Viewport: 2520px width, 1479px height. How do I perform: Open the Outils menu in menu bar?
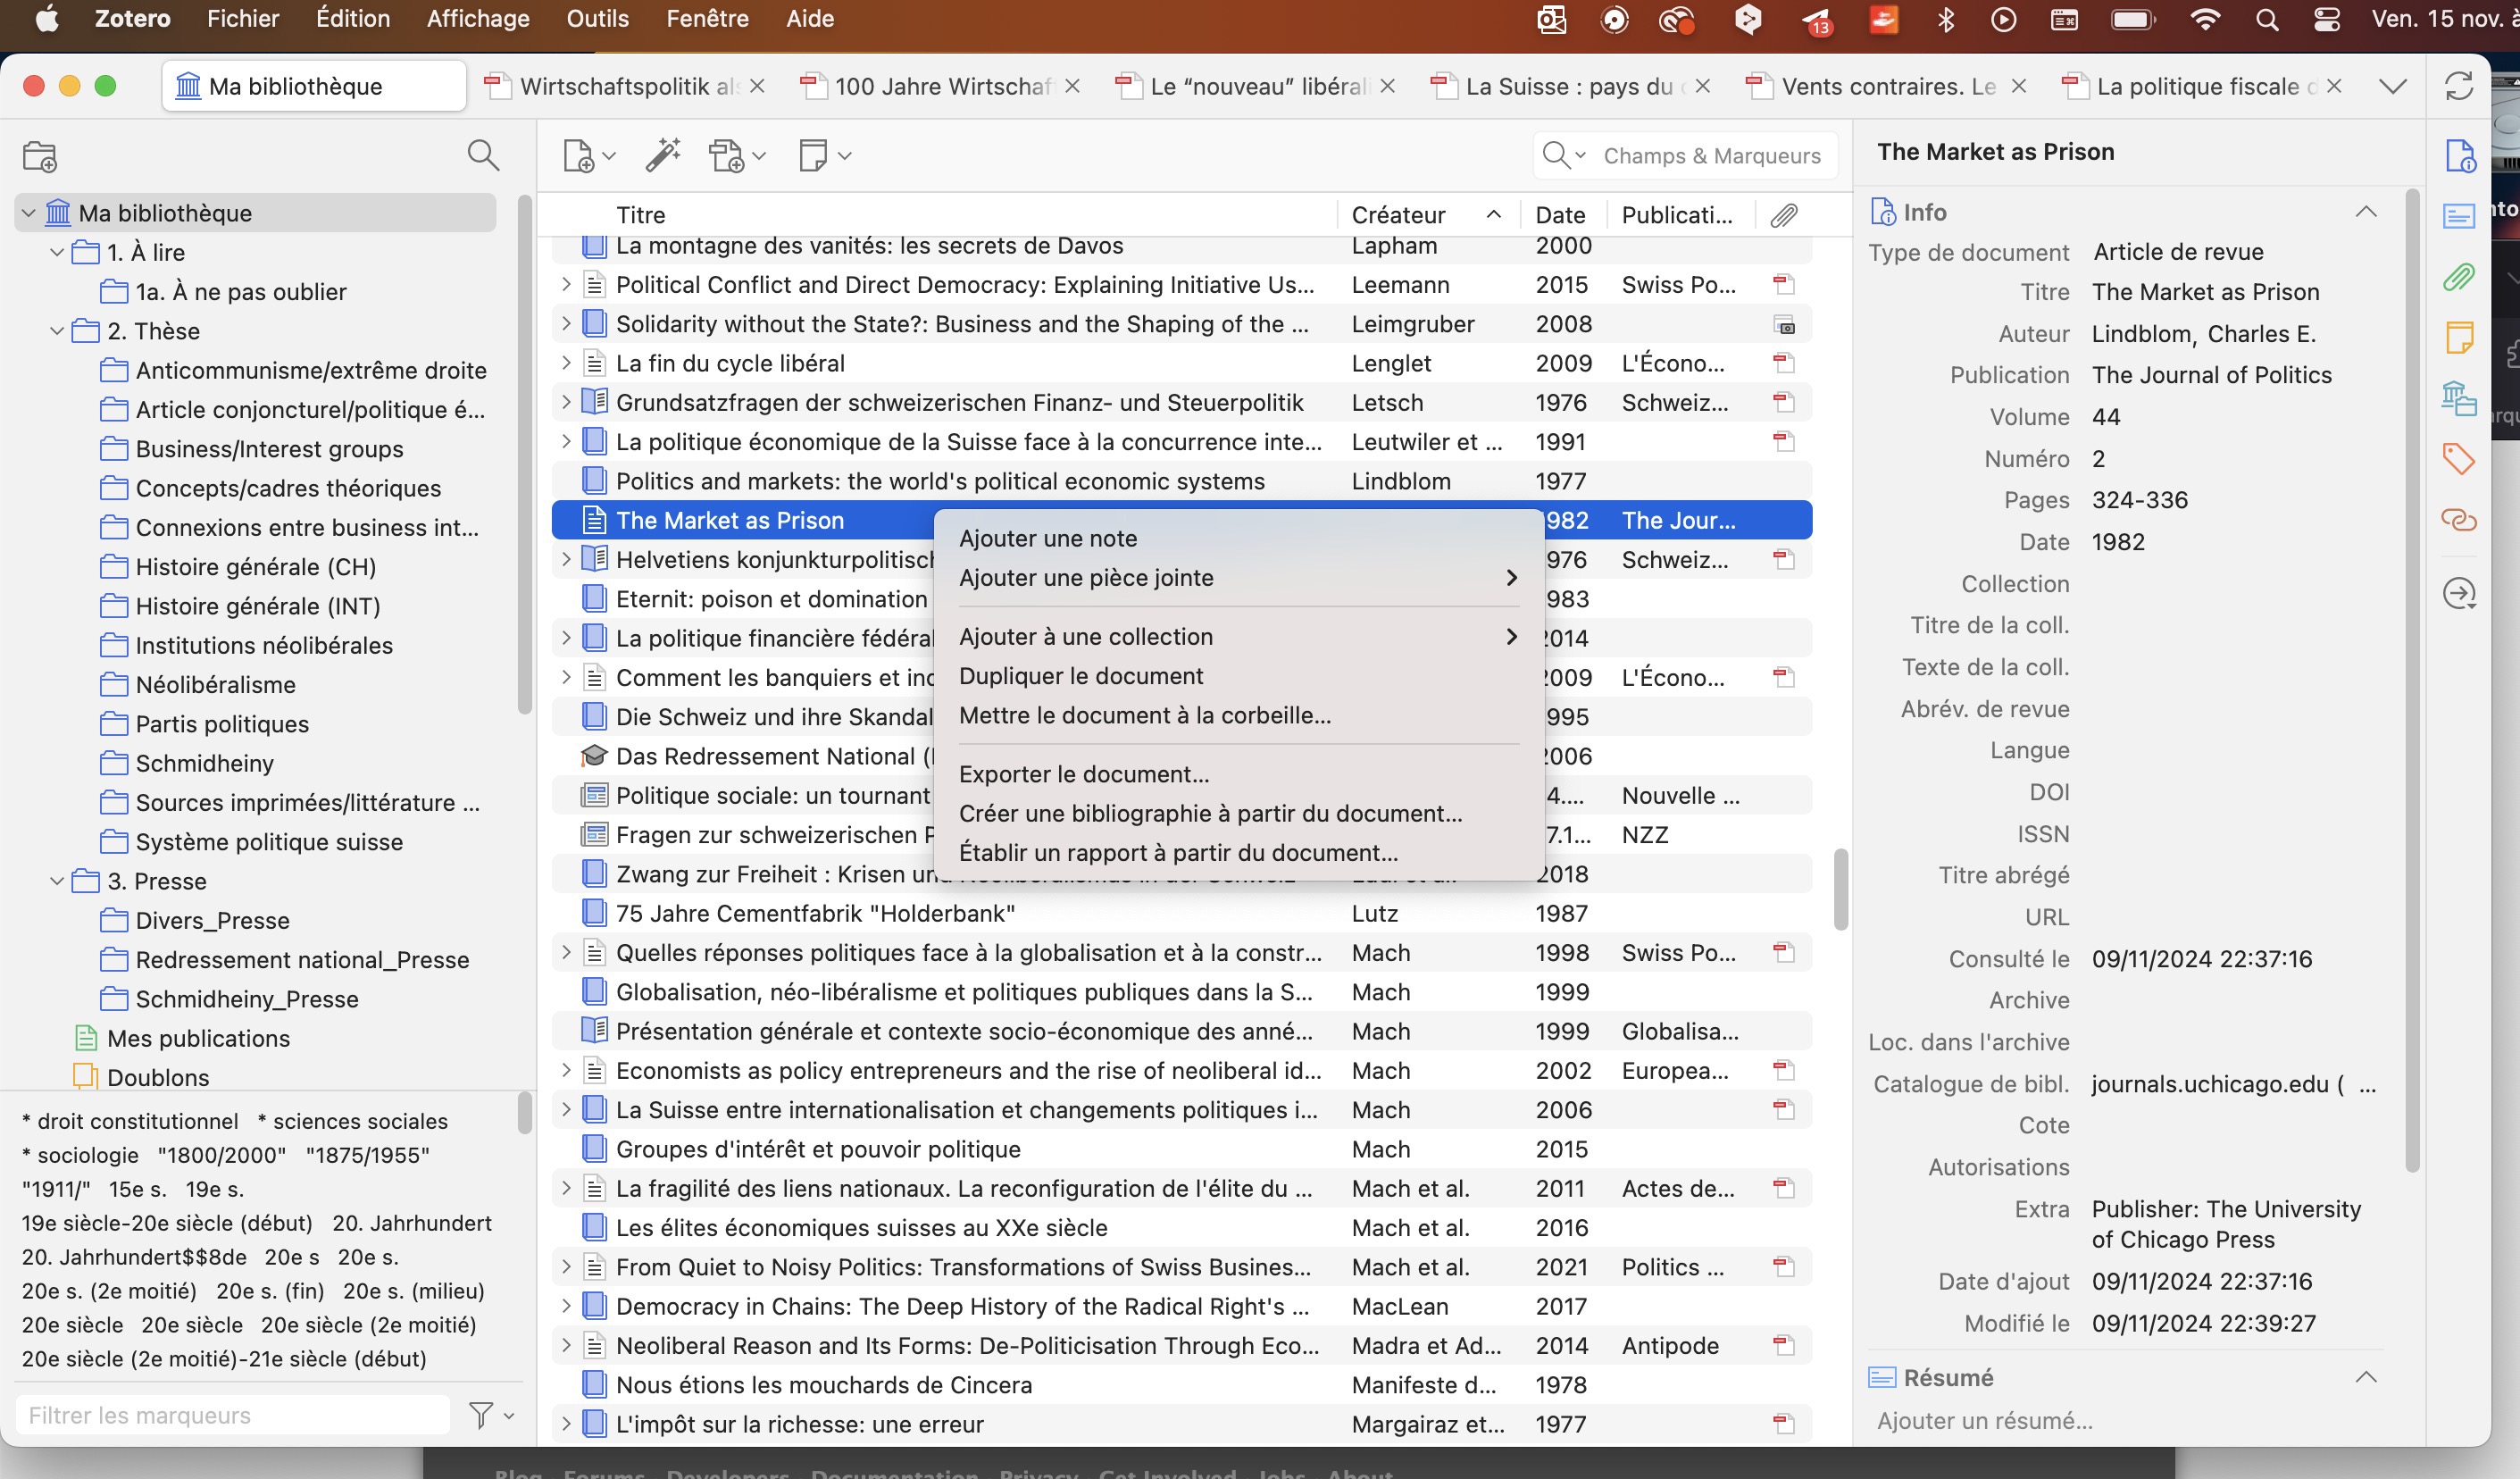coord(597,19)
